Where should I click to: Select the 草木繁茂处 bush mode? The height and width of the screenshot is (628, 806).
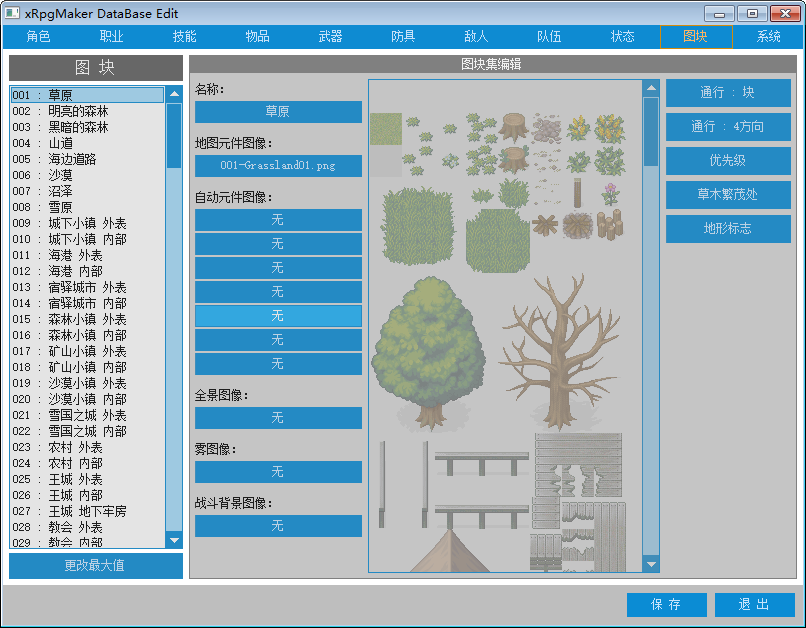[x=728, y=195]
